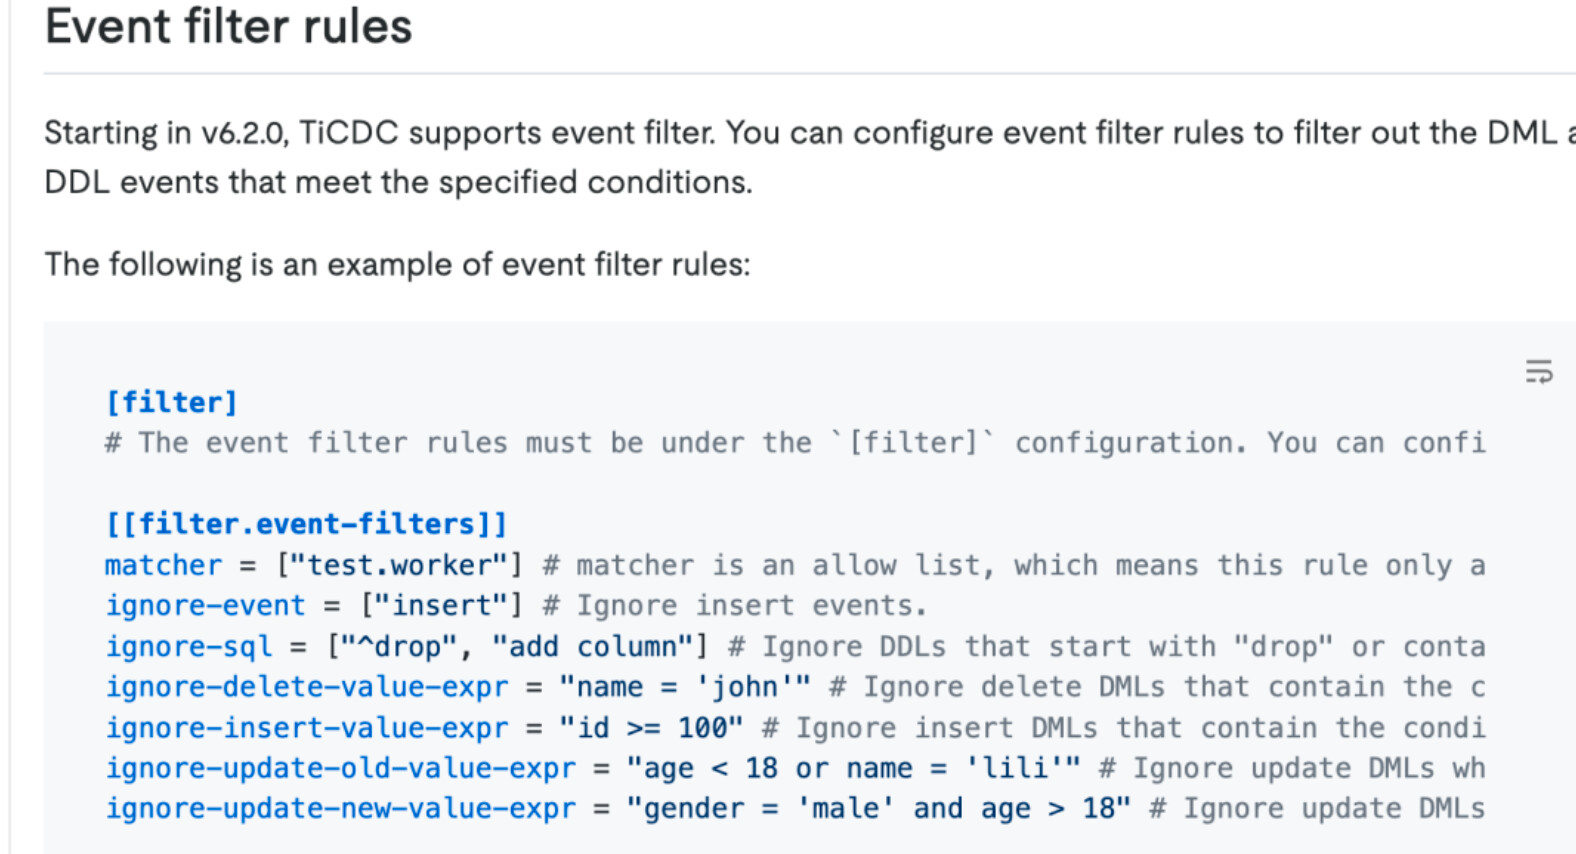Click the "Event filter rules" heading
Viewport: 1576px width, 854px height.
coord(228,27)
